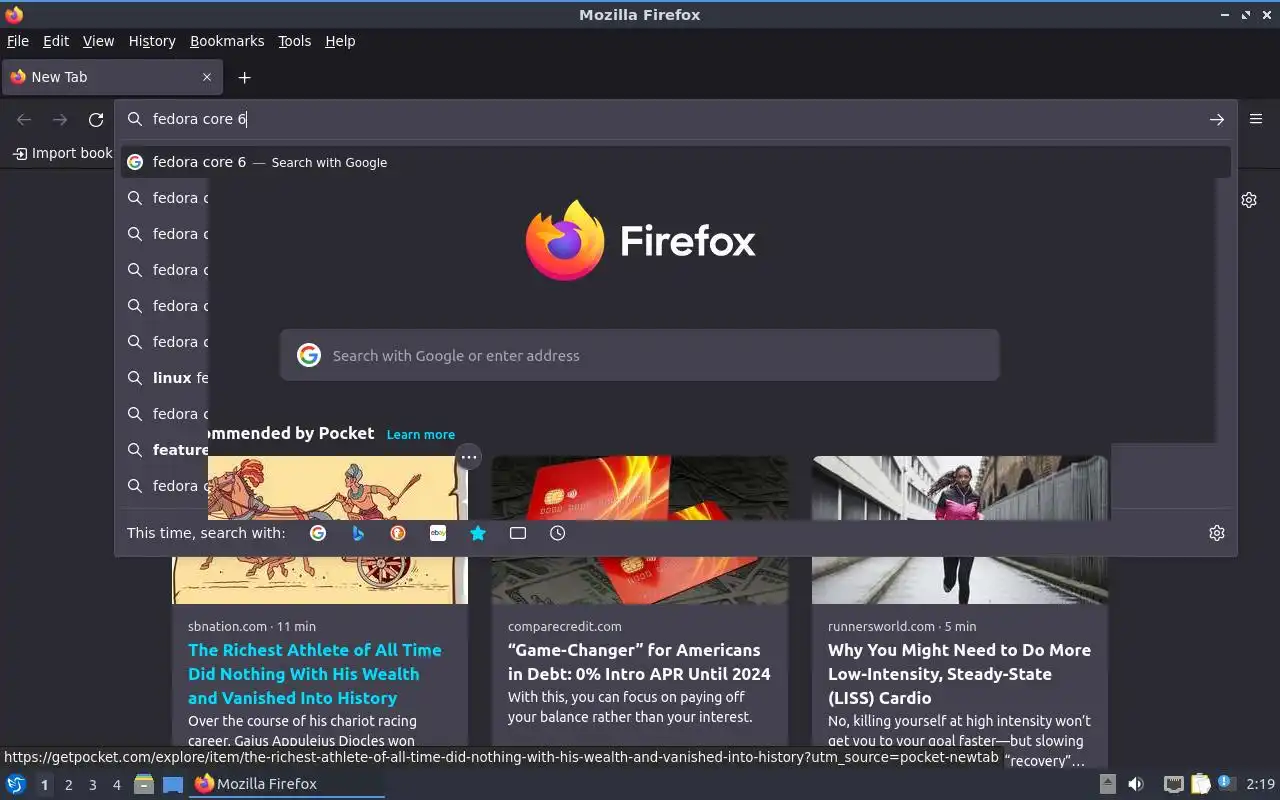Search this time with eBay icon
Image resolution: width=1280 pixels, height=800 pixels.
point(438,533)
